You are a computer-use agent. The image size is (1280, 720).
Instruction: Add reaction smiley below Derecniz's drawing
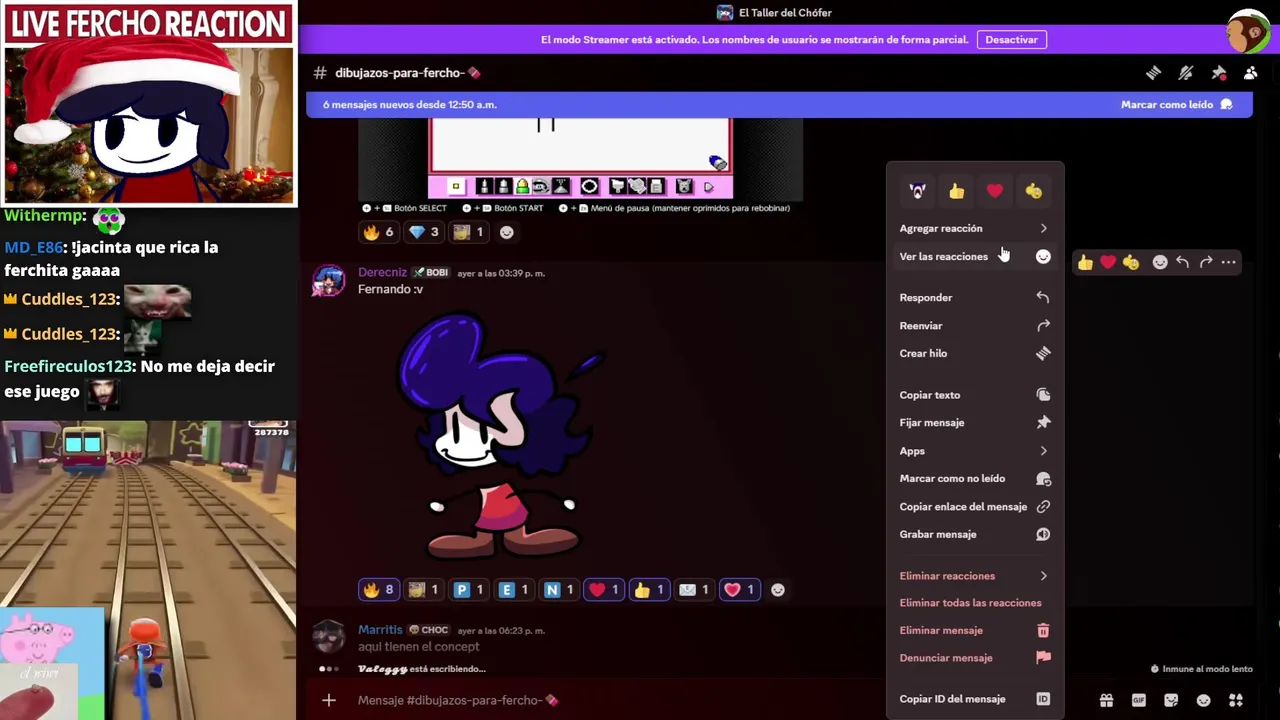coord(778,590)
